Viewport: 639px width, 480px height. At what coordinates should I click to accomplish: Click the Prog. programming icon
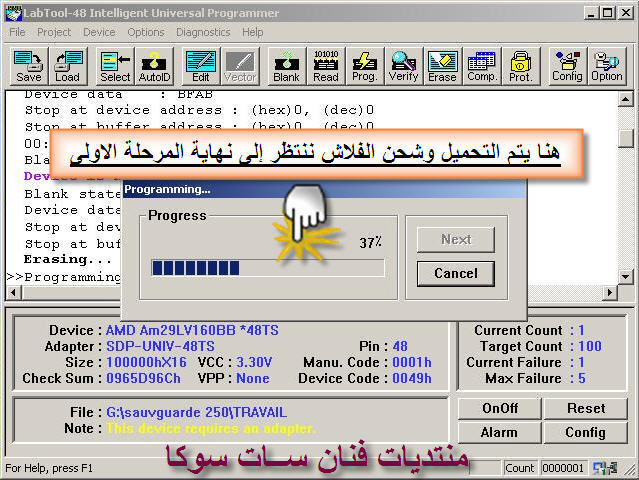click(x=365, y=66)
